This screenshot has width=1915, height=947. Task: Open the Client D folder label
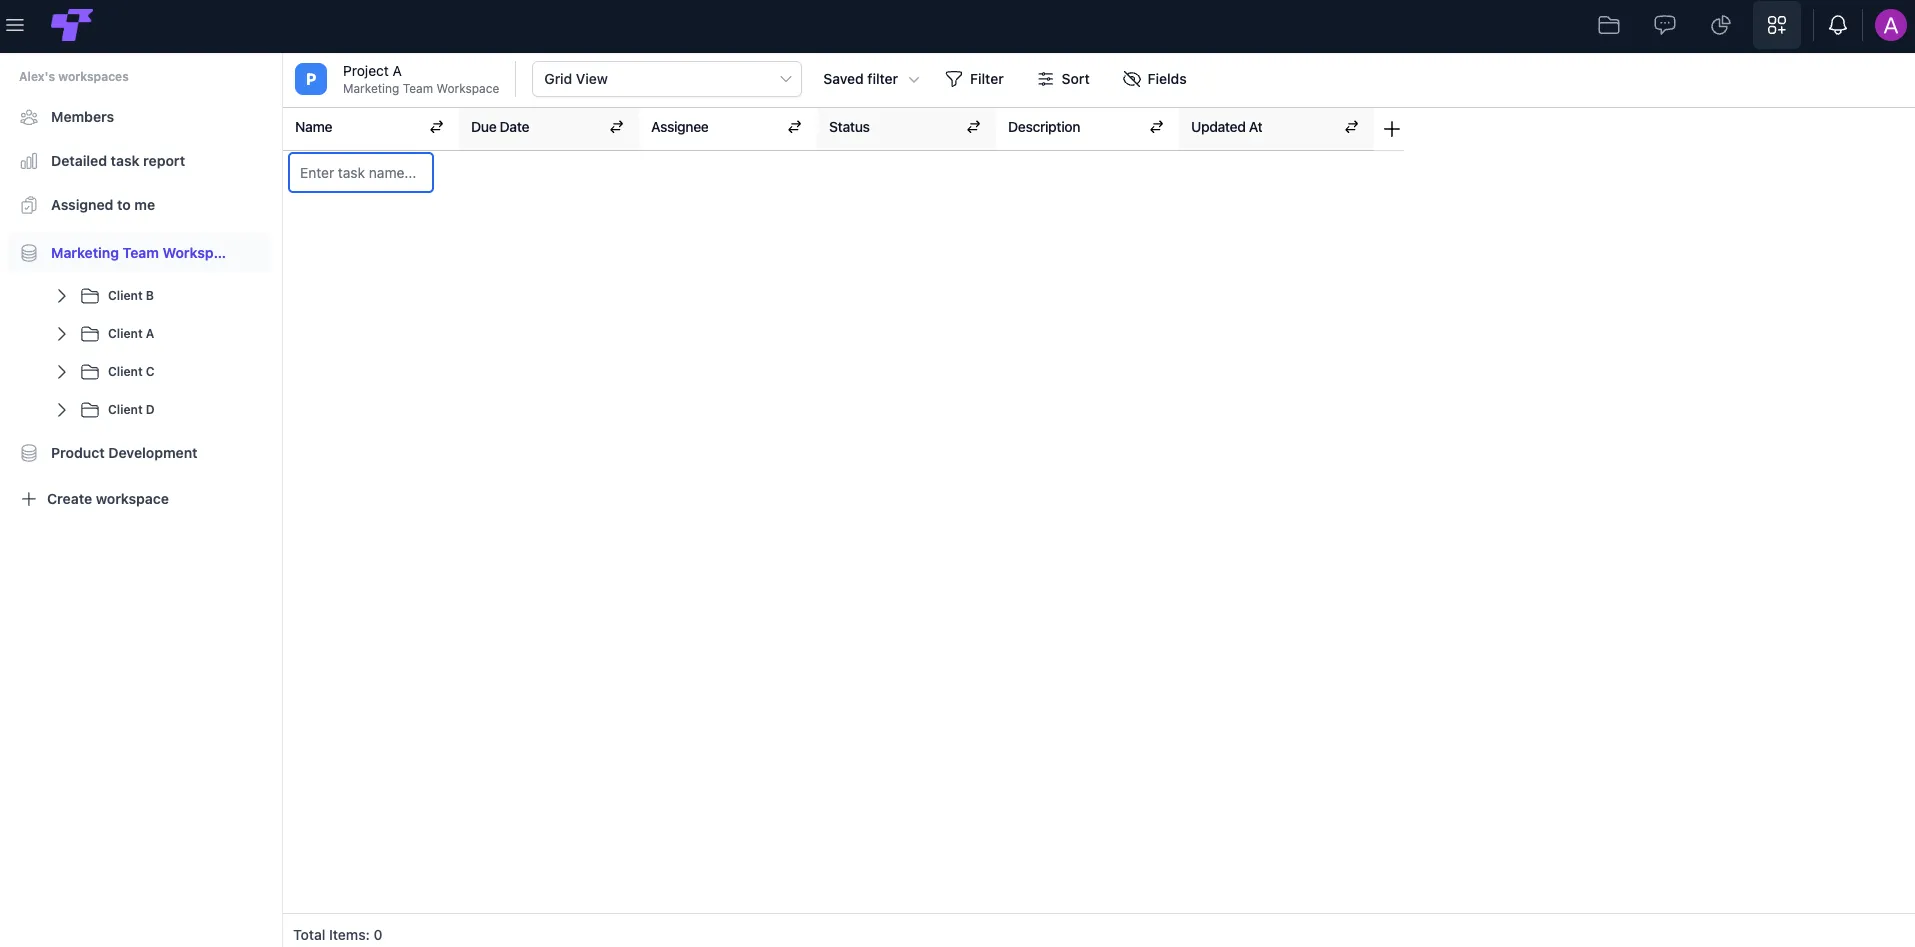(131, 410)
